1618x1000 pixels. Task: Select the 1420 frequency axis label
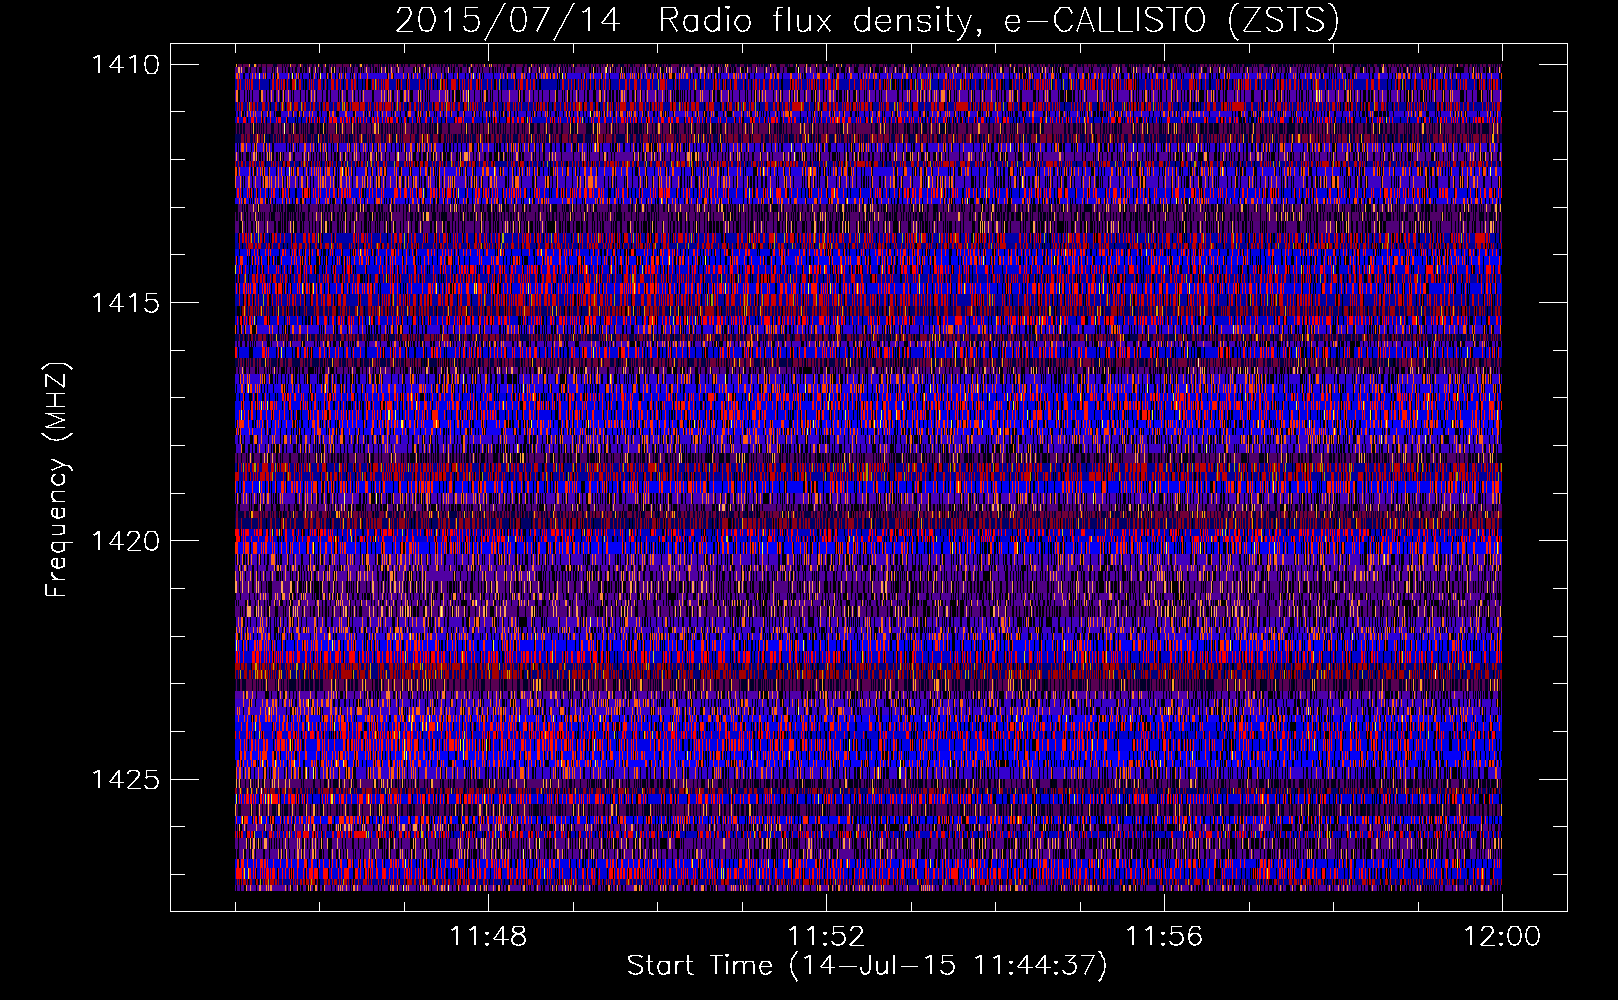126,541
